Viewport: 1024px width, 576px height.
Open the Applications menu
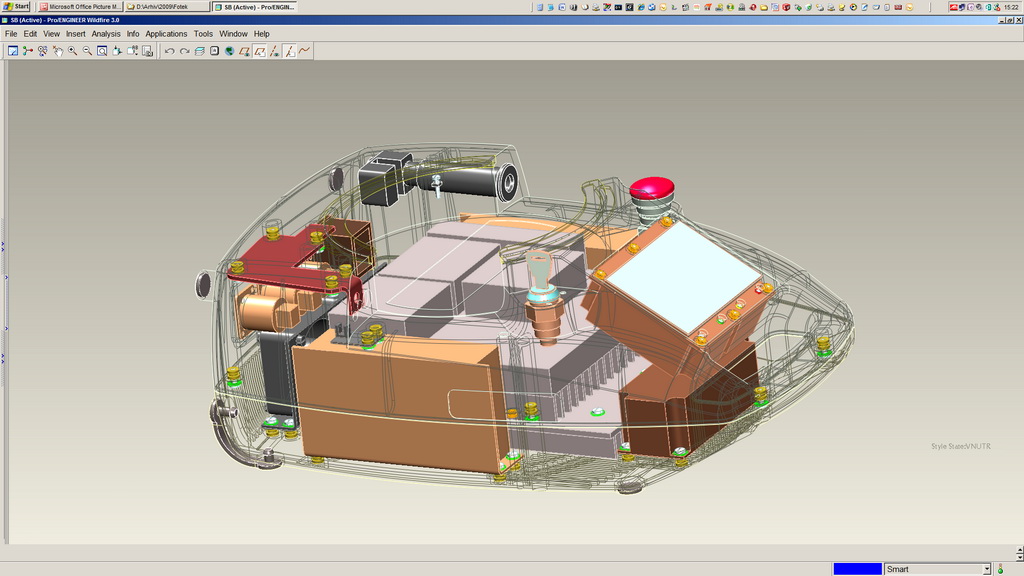[166, 34]
